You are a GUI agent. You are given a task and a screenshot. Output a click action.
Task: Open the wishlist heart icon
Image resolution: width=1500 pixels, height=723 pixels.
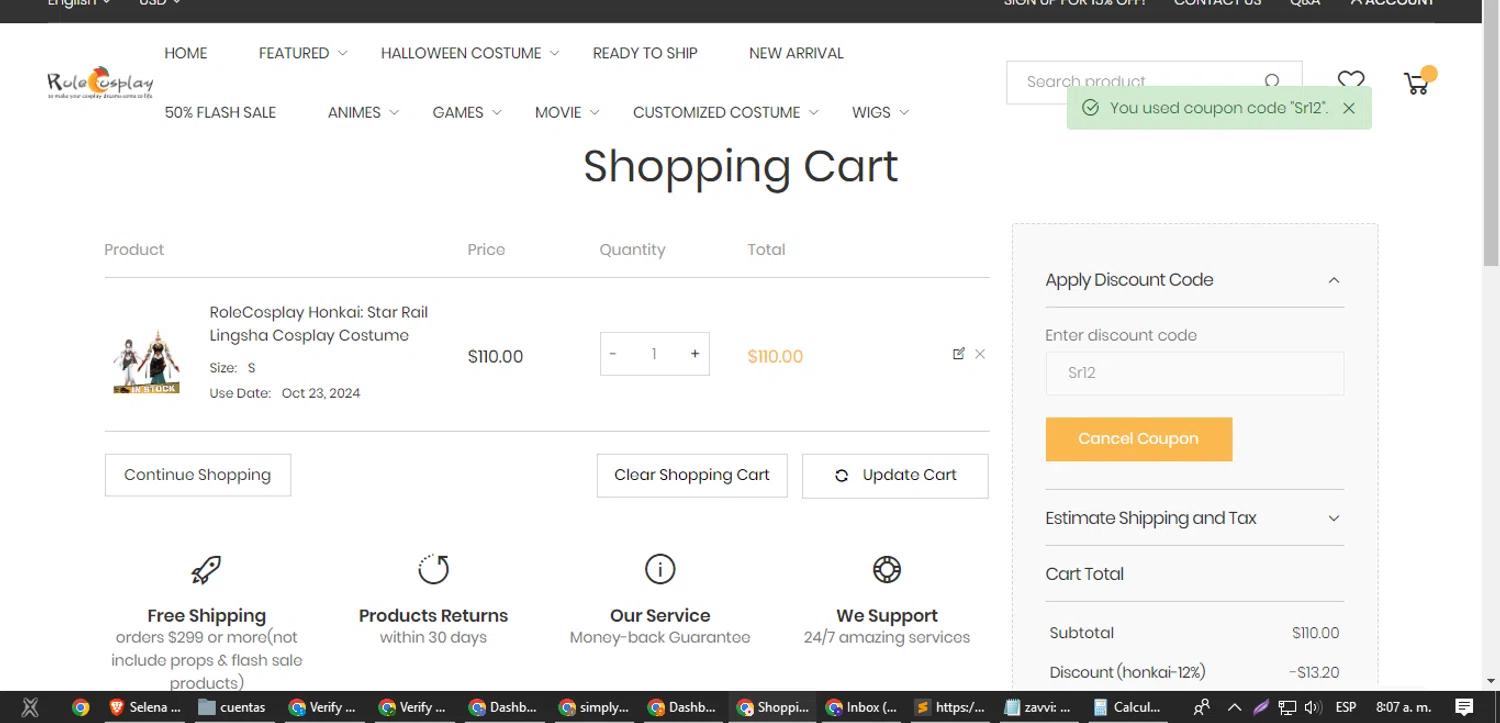pyautogui.click(x=1351, y=81)
